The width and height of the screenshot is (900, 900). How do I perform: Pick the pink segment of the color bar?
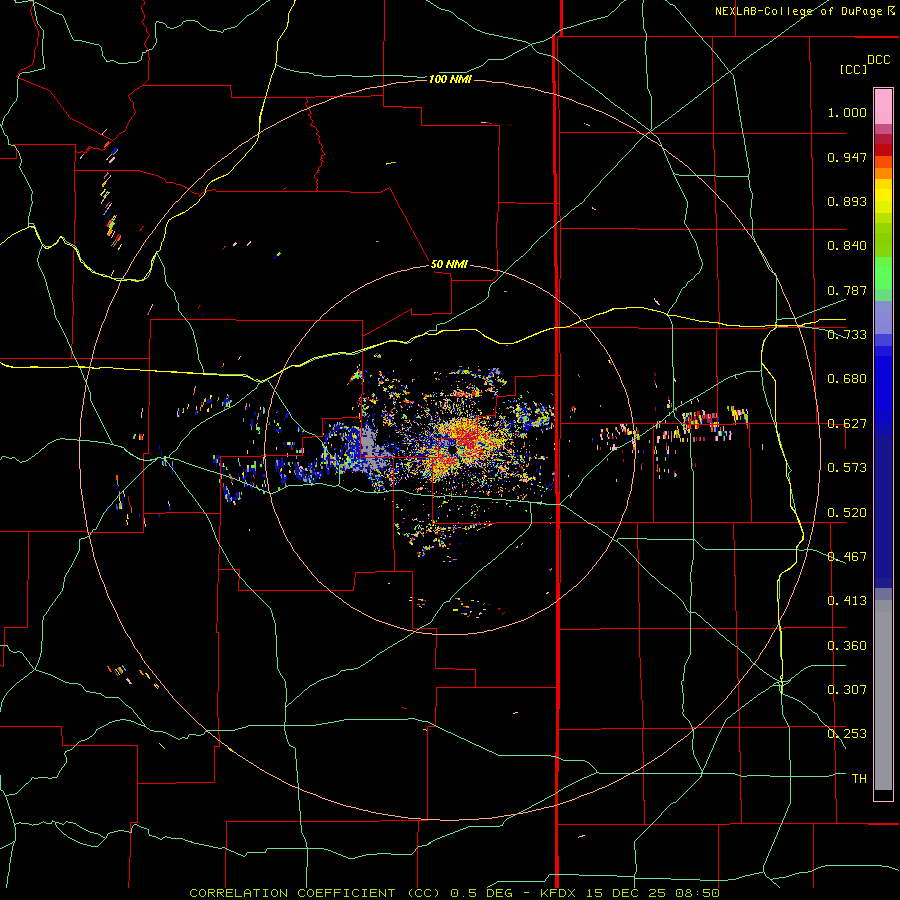pyautogui.click(x=883, y=106)
